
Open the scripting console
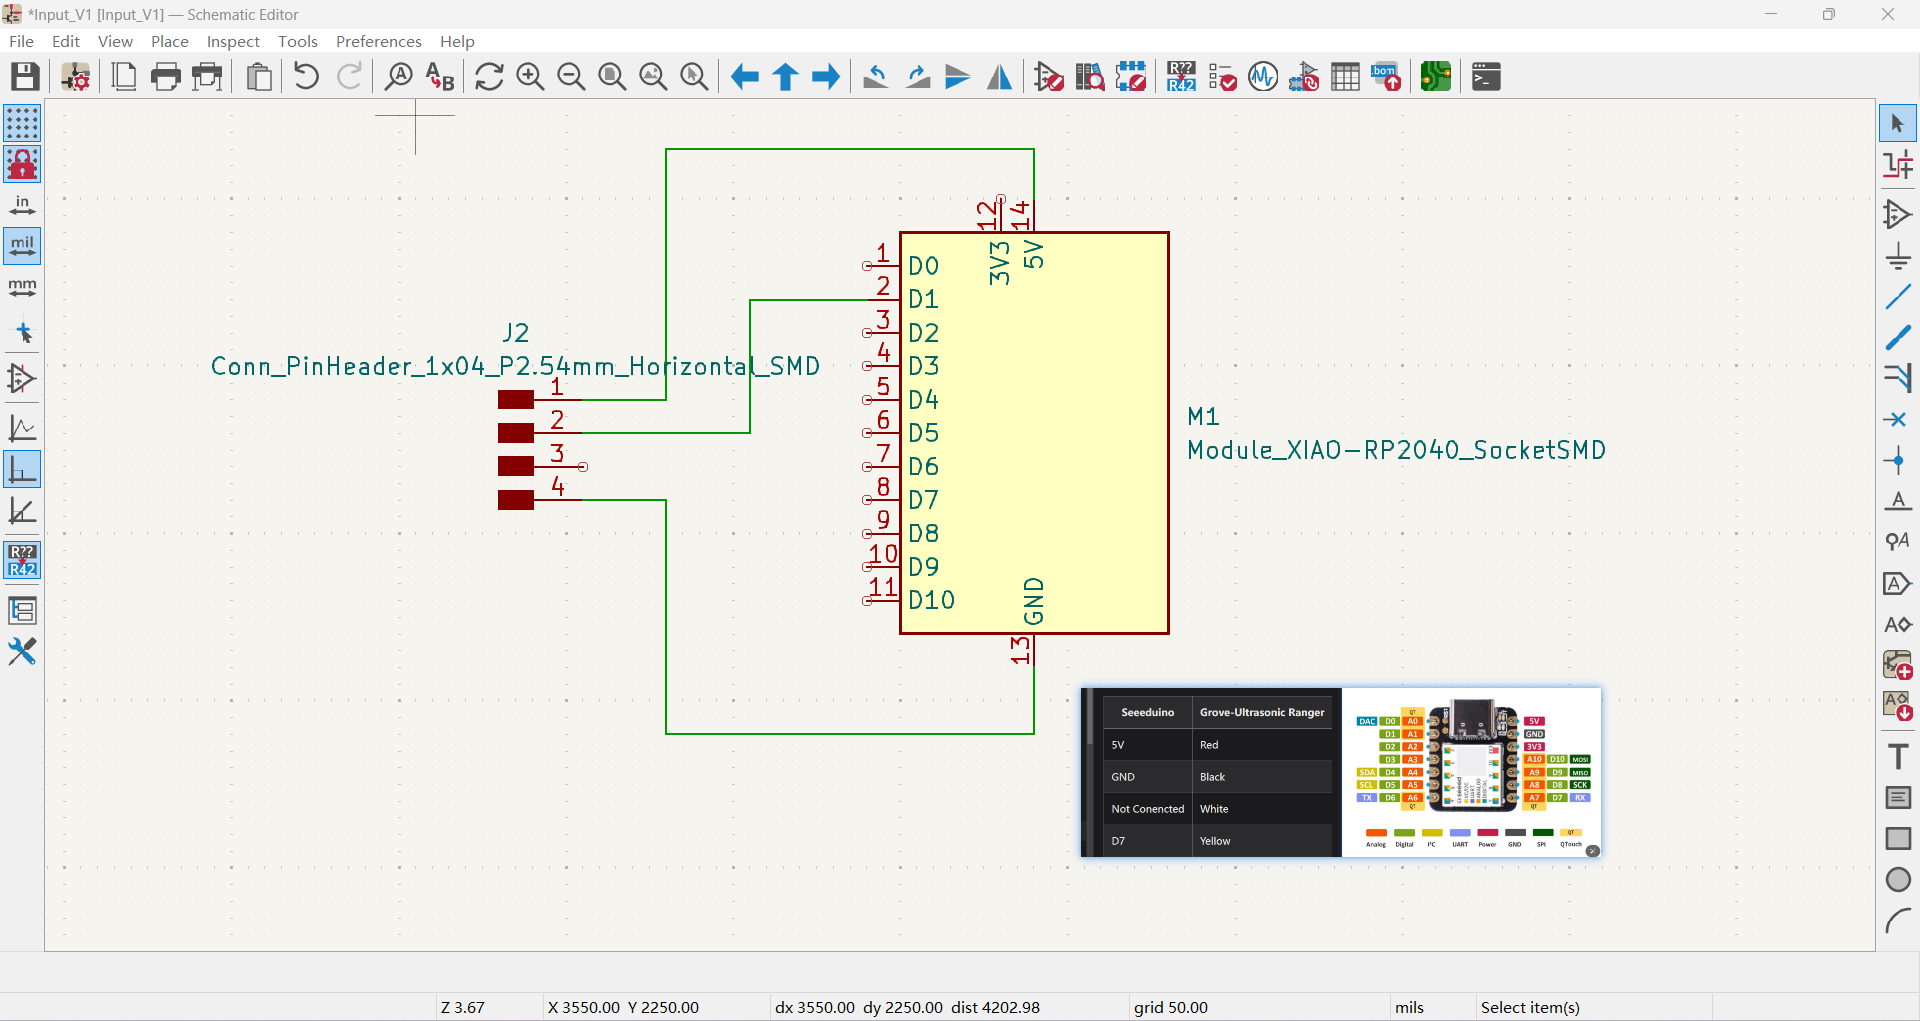click(x=1486, y=77)
